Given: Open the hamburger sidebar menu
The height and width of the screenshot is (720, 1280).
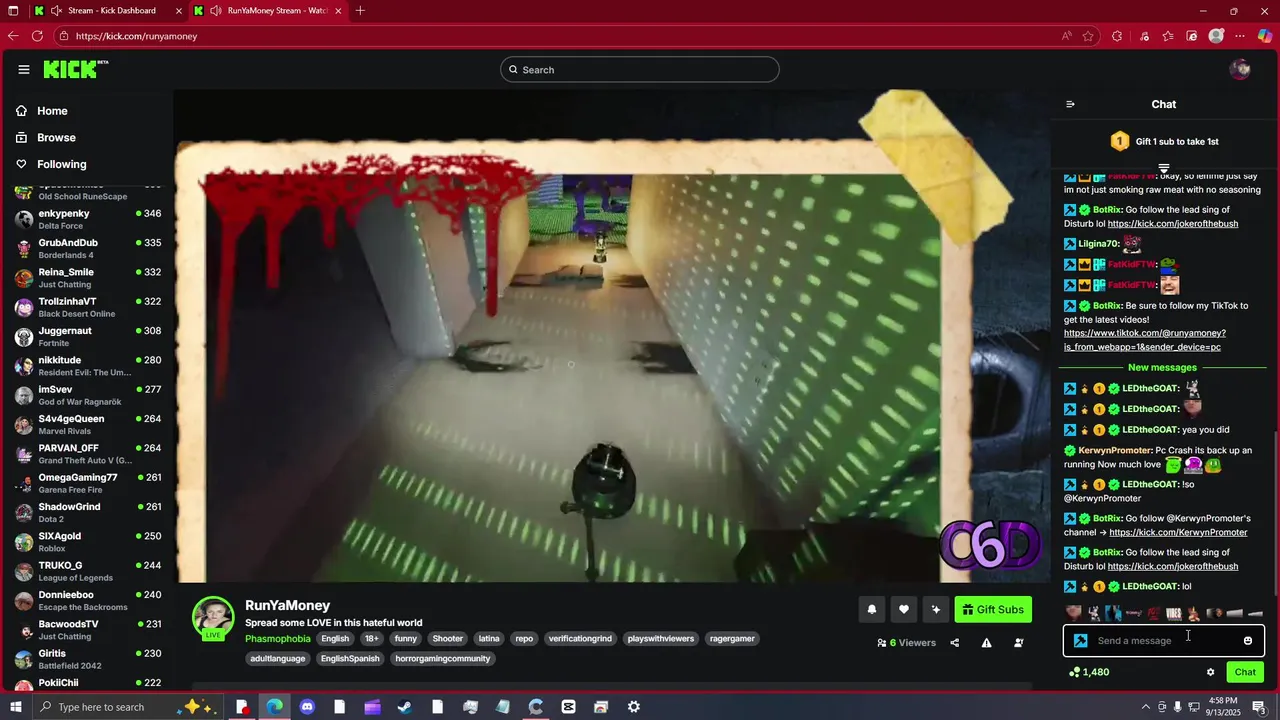Looking at the screenshot, I should (24, 69).
